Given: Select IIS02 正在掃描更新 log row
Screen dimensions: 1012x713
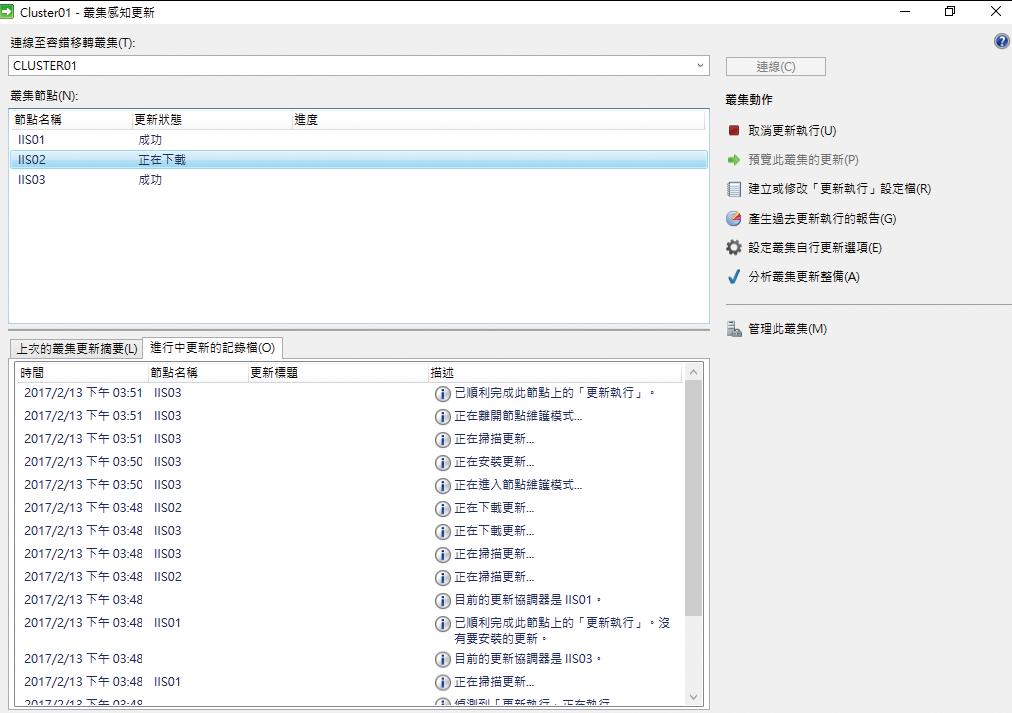Looking at the screenshot, I should pyautogui.click(x=349, y=577).
